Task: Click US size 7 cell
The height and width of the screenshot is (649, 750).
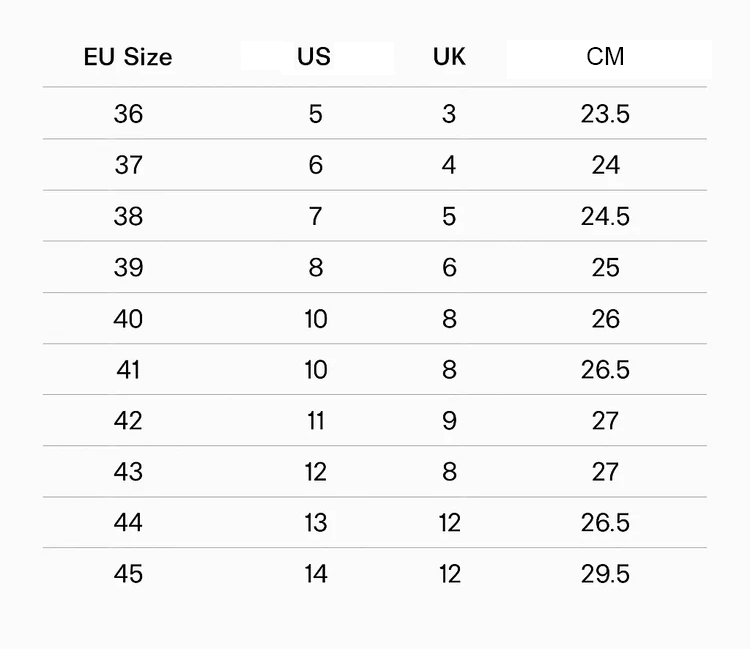Action: [x=315, y=216]
